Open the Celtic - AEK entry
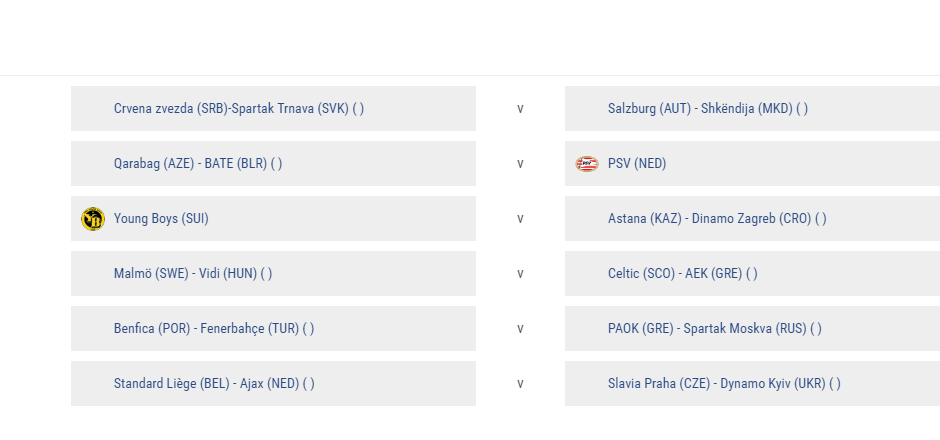This screenshot has width=940, height=440. coord(682,274)
